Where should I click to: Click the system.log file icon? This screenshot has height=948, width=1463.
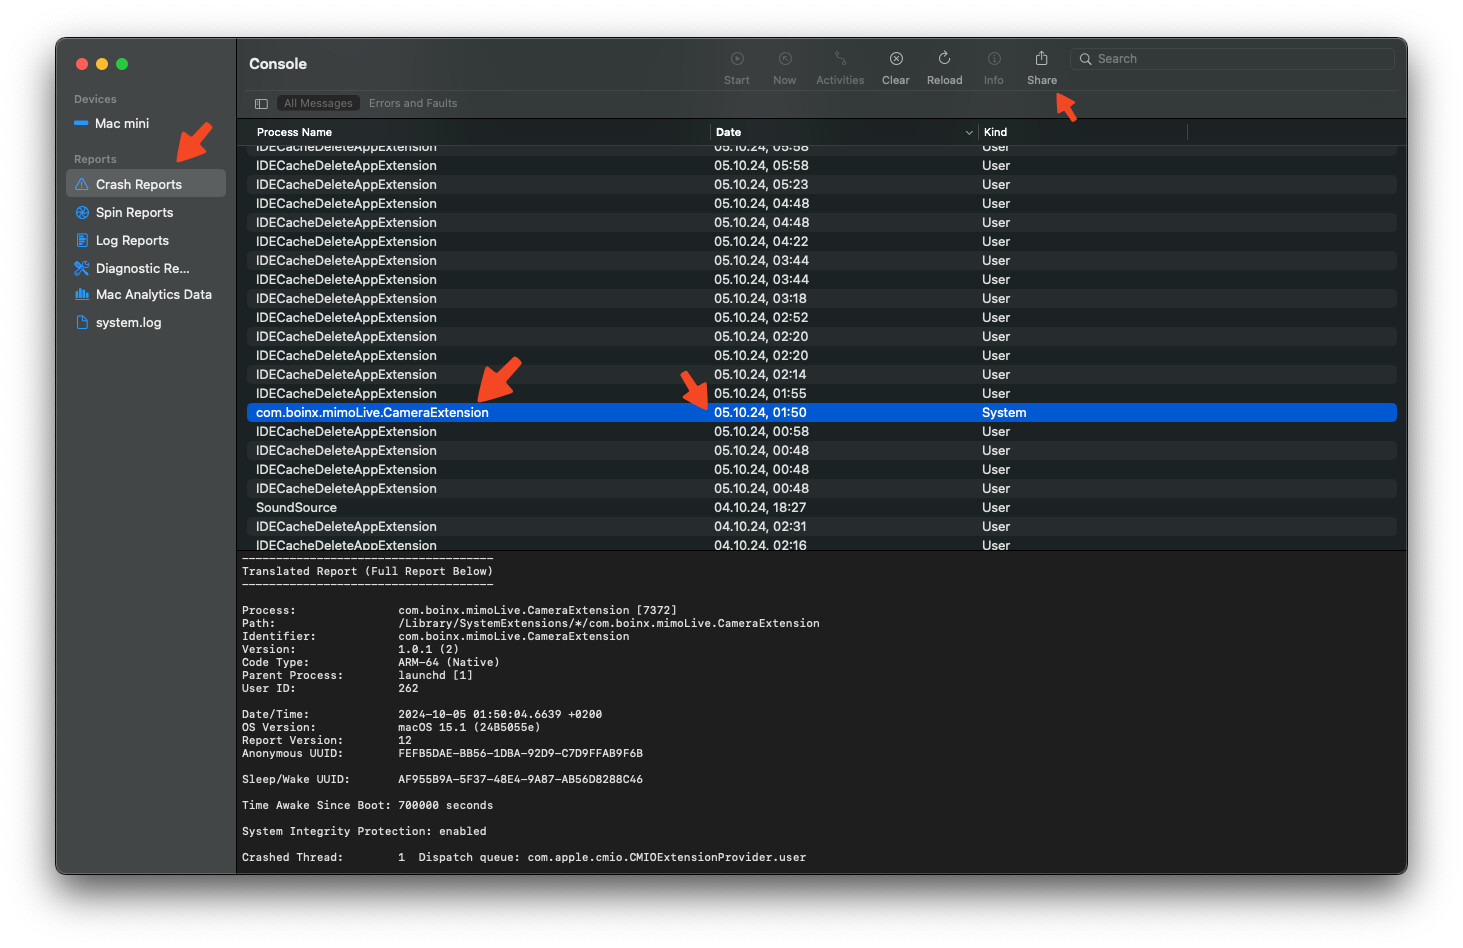[x=82, y=323]
